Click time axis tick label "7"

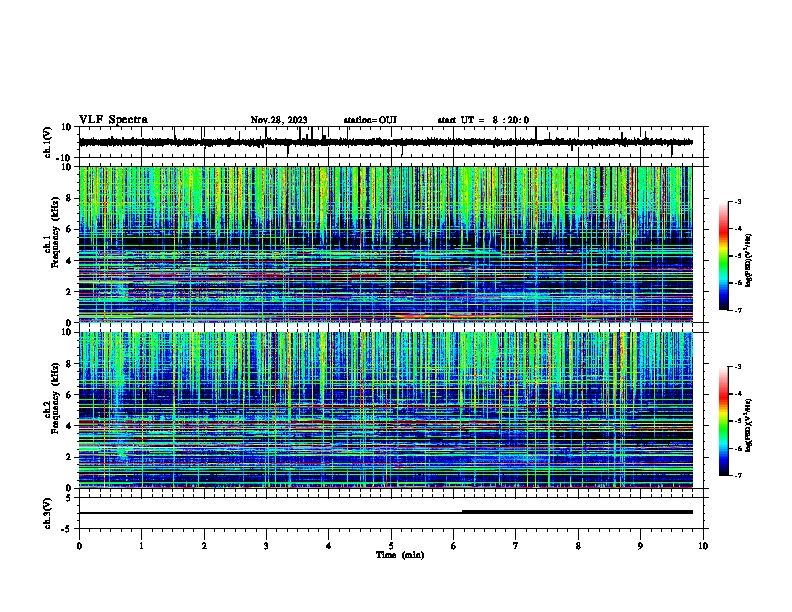tap(516, 546)
